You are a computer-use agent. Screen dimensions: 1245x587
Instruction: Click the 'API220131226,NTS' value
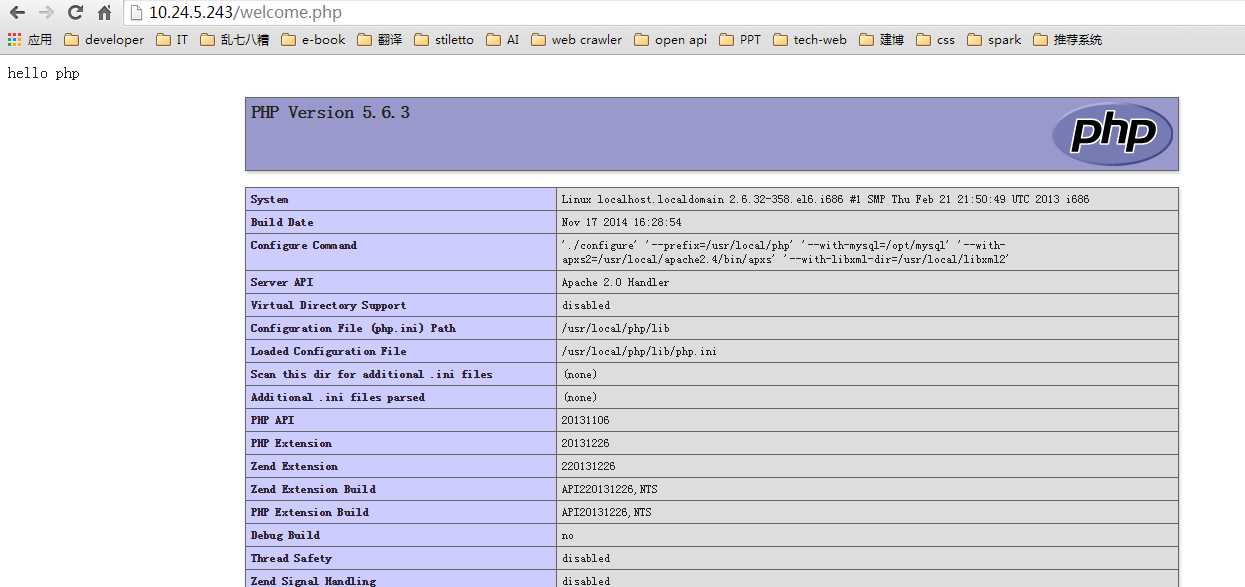tap(610, 489)
